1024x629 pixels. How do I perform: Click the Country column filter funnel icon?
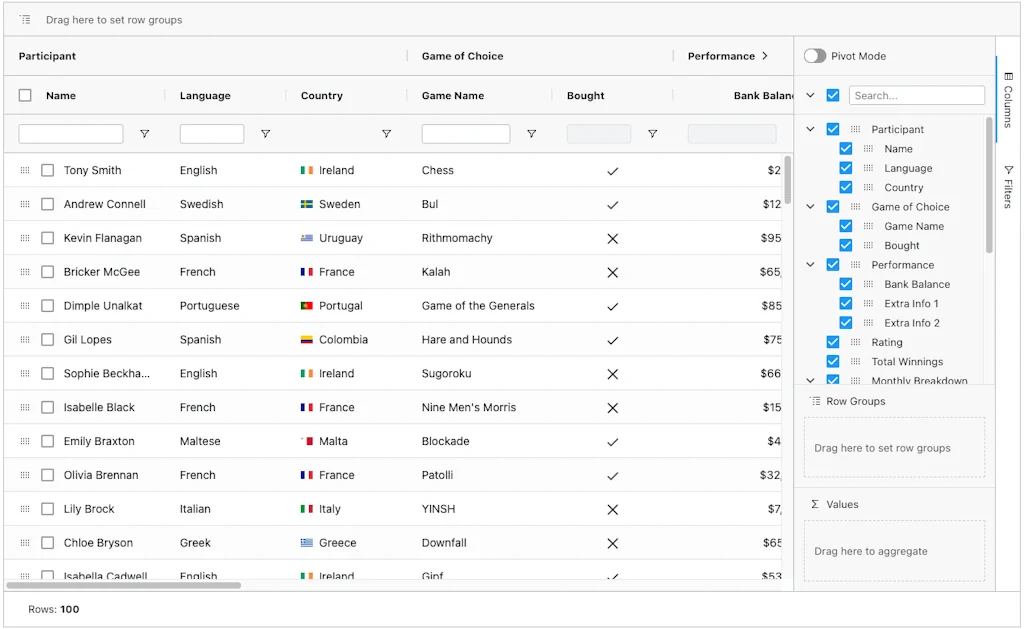point(386,134)
